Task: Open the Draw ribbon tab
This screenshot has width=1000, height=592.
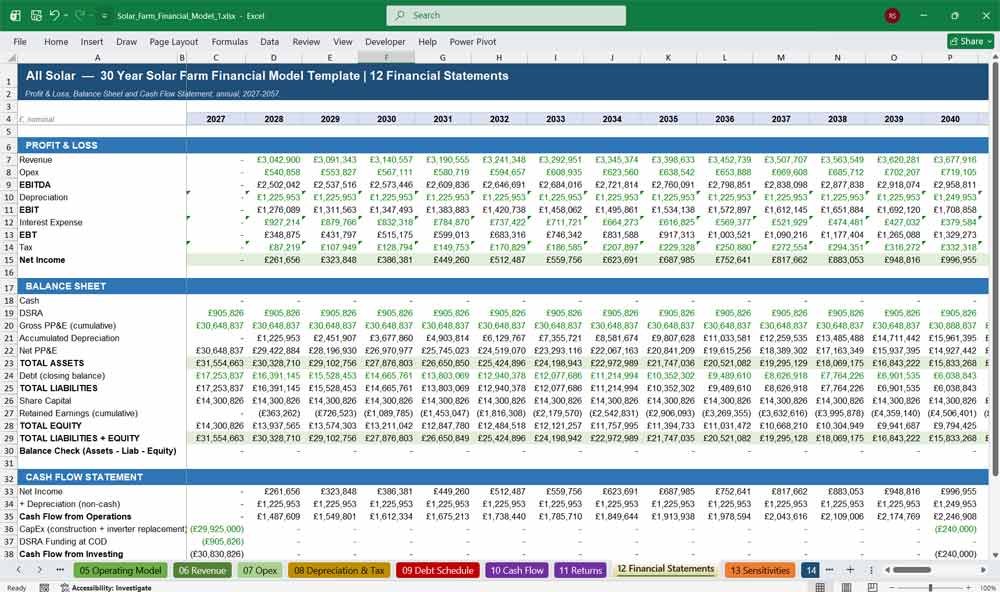Action: pyautogui.click(x=126, y=41)
